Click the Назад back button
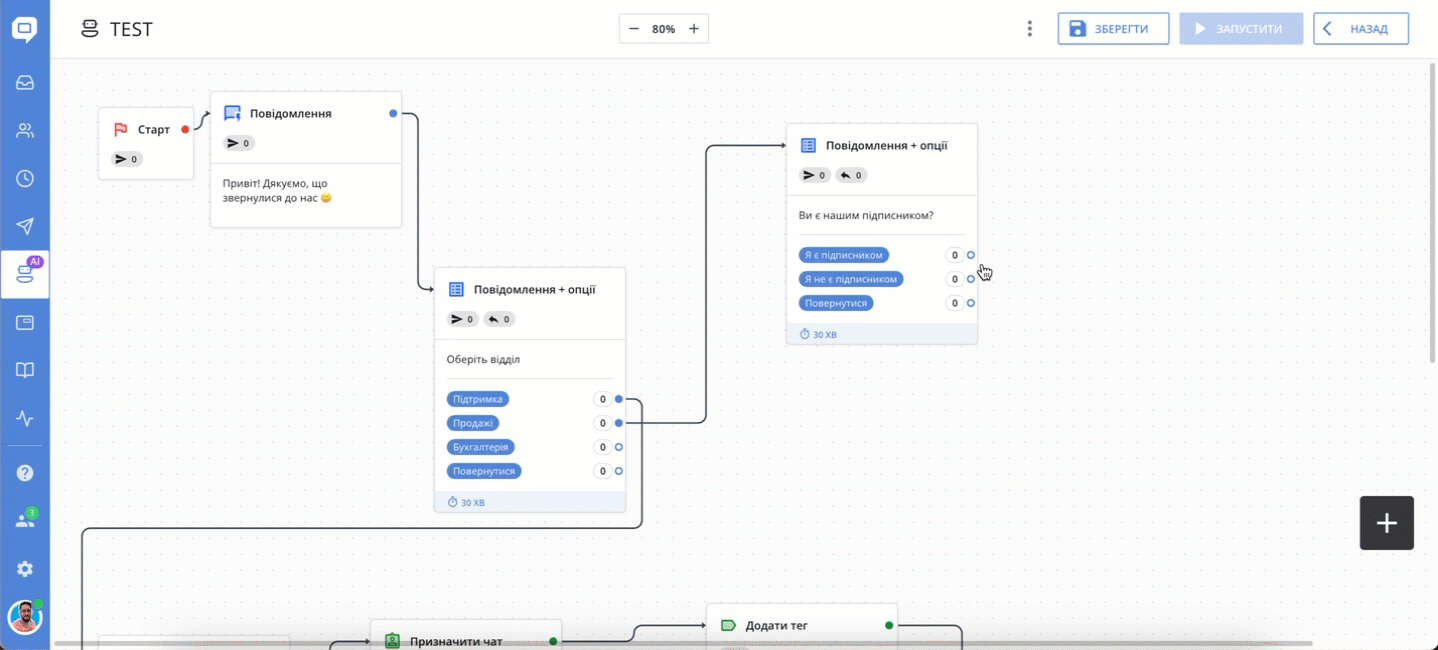 [x=1361, y=29]
